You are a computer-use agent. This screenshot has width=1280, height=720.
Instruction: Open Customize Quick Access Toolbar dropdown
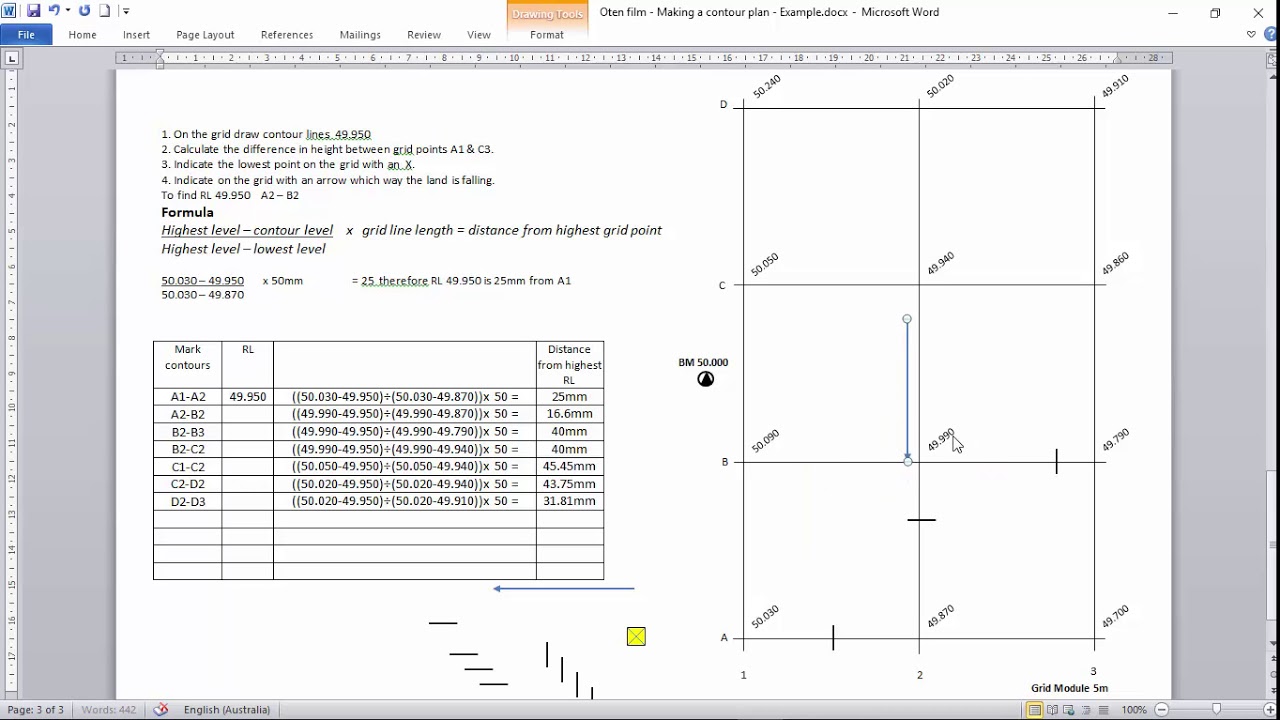point(126,12)
